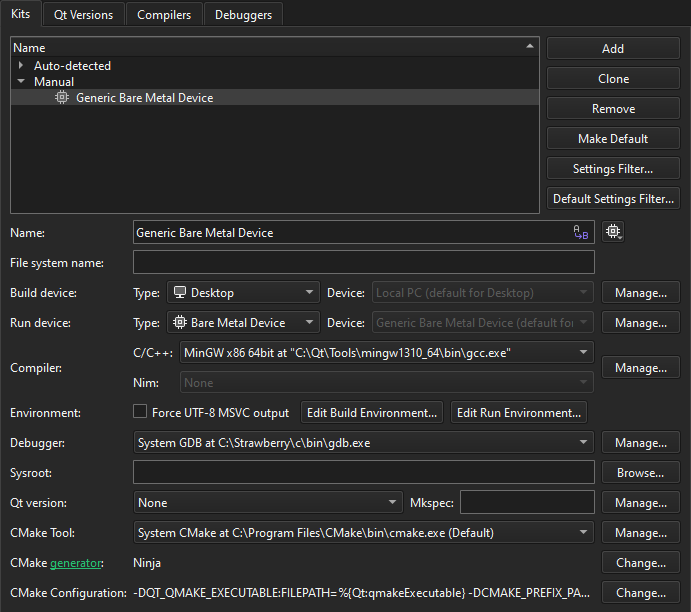Open the C/C++ compiler dropdown
Viewport: 691px width, 612px height.
(x=386, y=352)
